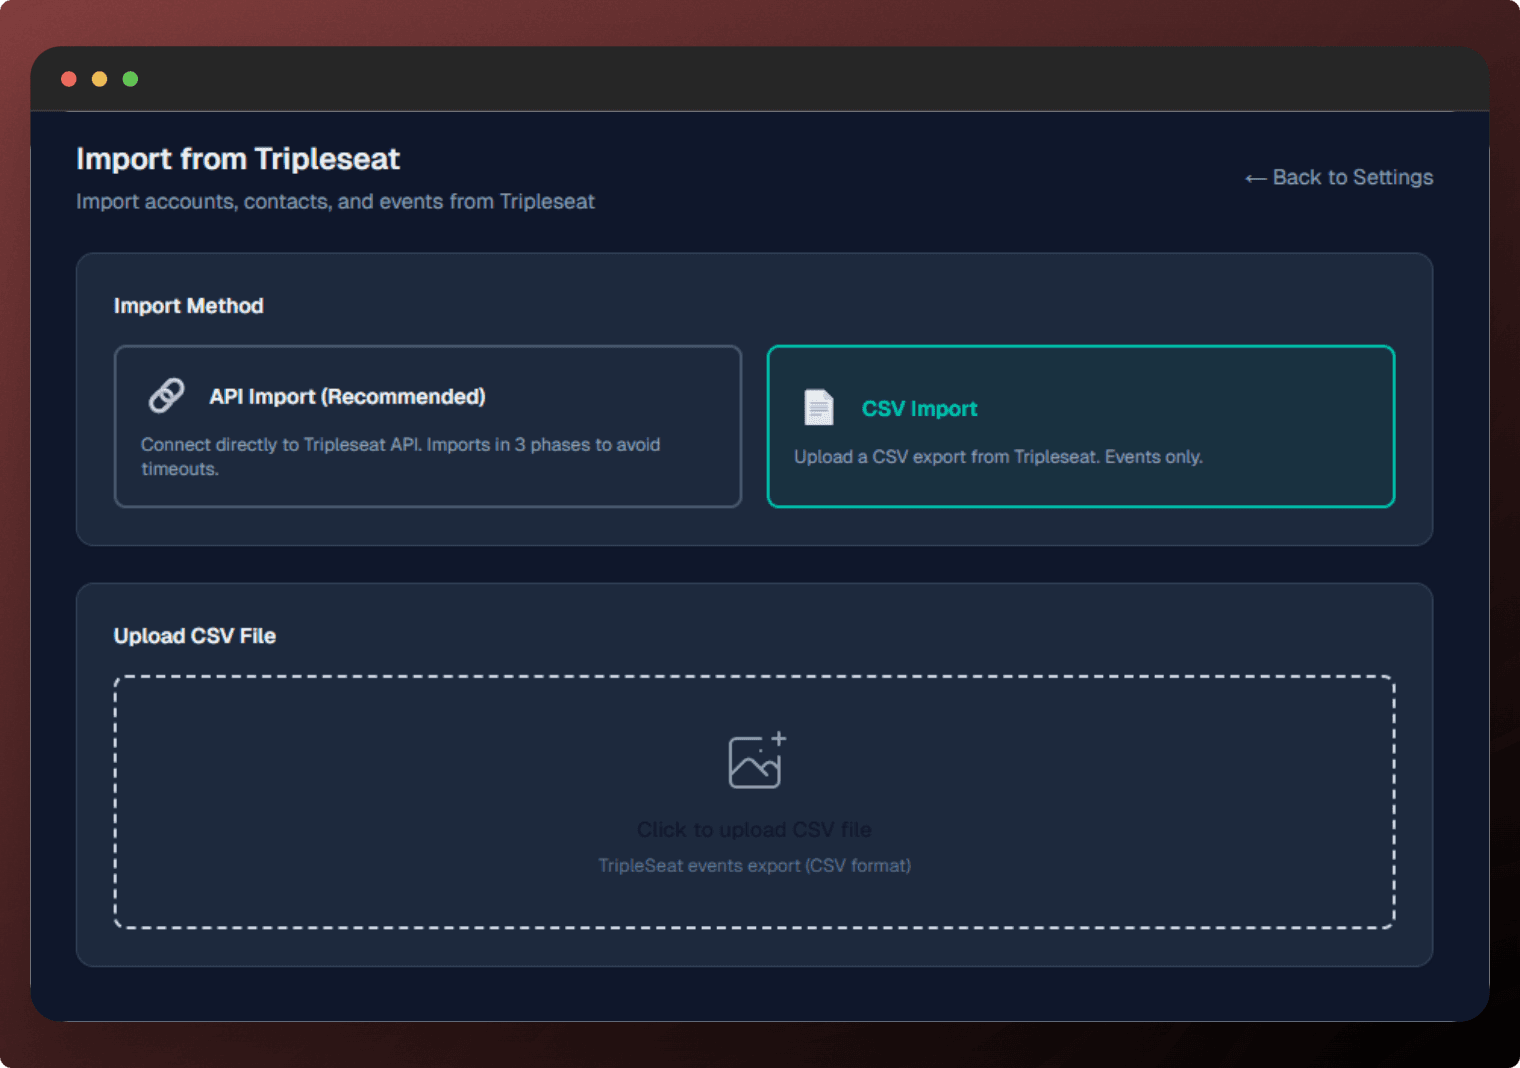Click the "Import from Tripleseat" page heading
The image size is (1520, 1068).
[238, 159]
